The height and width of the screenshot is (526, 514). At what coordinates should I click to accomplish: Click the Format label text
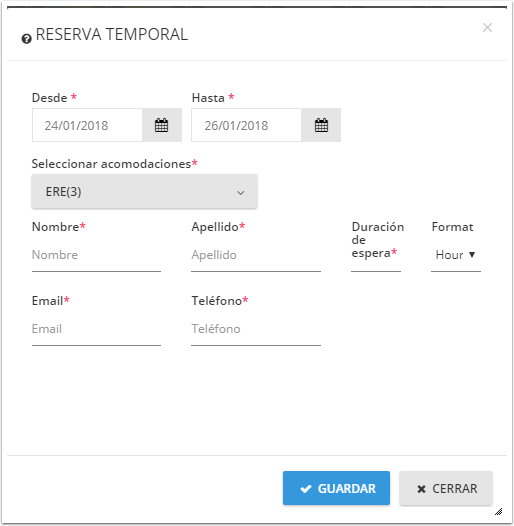tap(452, 227)
